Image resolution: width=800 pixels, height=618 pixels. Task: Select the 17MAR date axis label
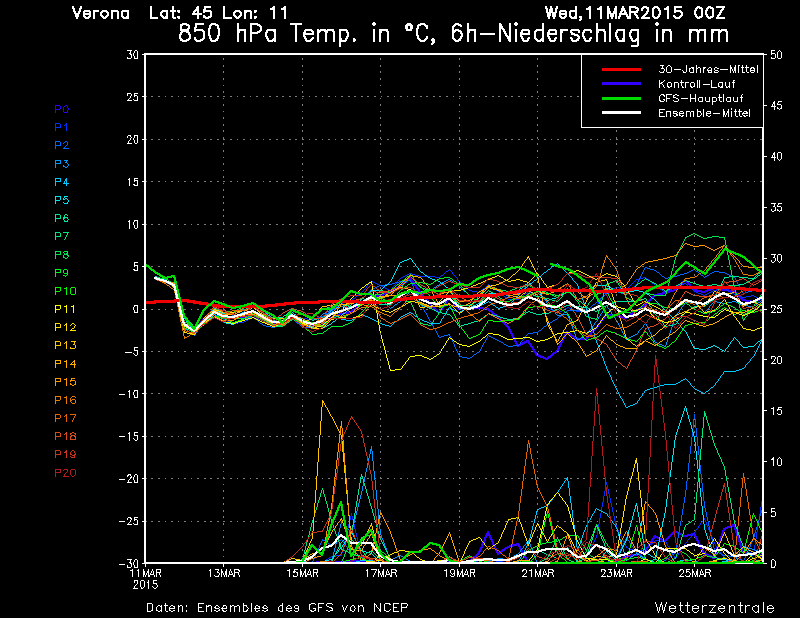tap(380, 573)
